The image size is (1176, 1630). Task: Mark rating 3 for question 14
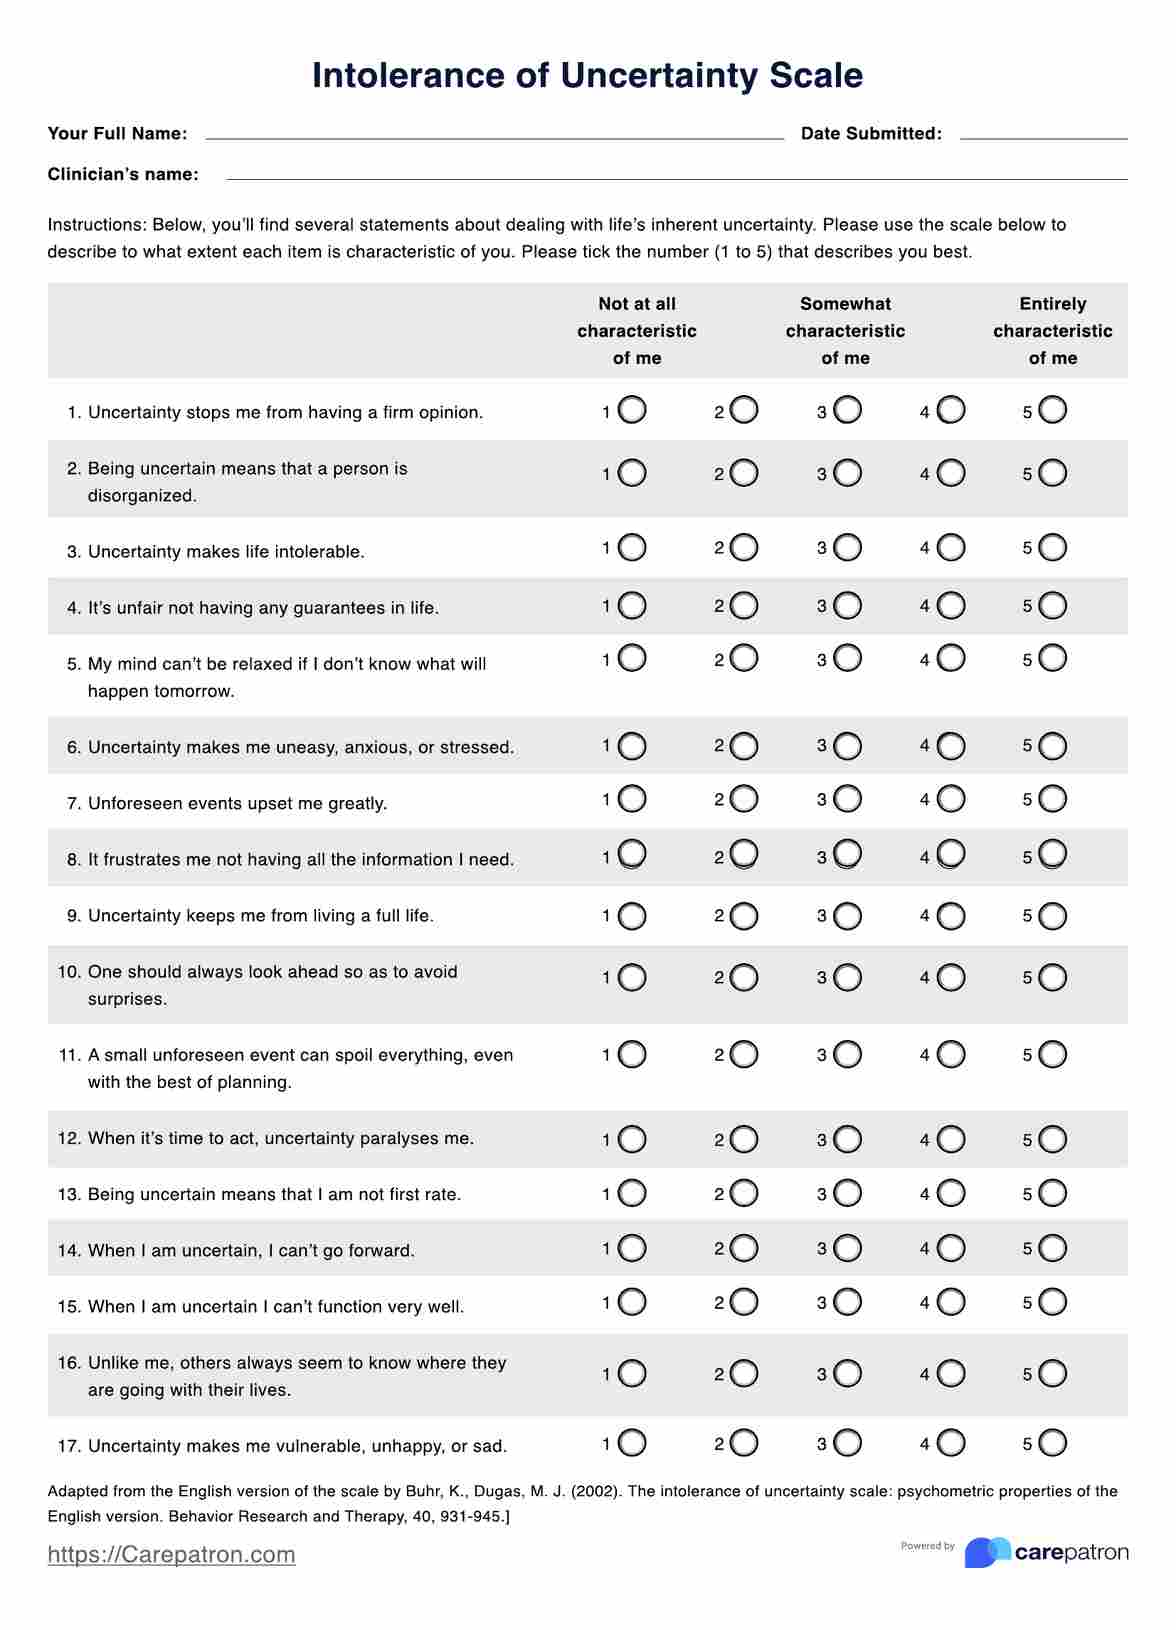(x=847, y=1248)
